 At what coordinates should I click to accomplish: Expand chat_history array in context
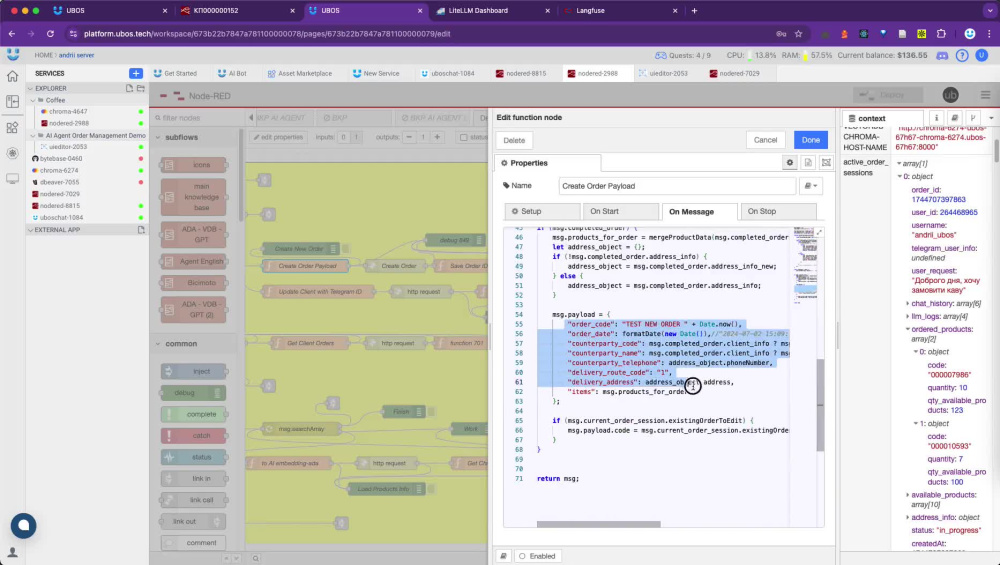click(x=908, y=304)
